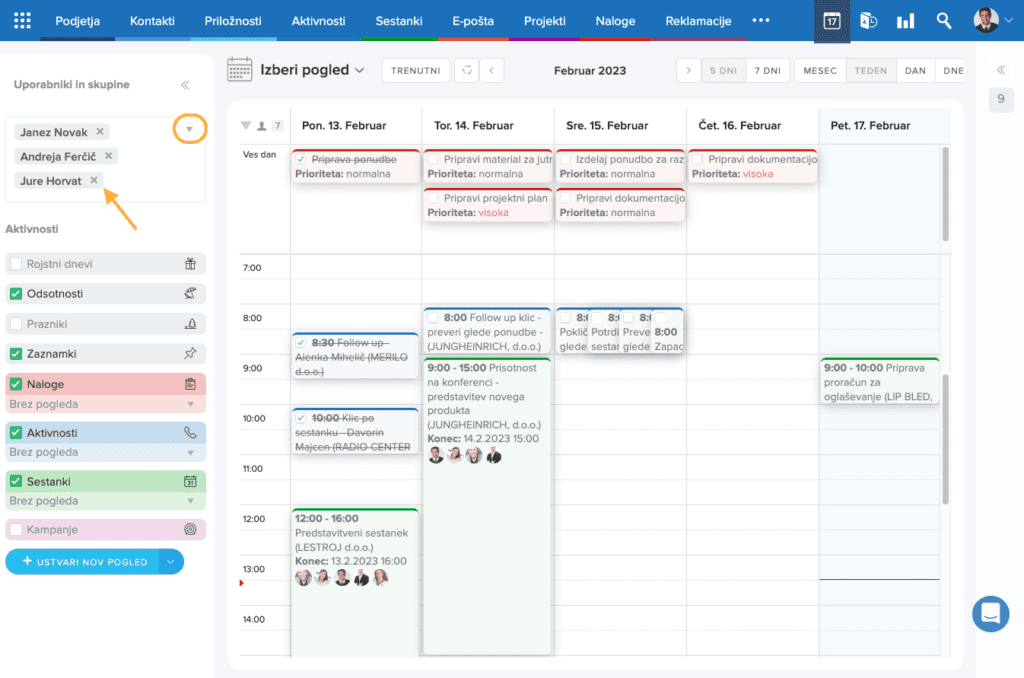
Task: Open the Predstavitveni sestanek LESTROJ event
Action: coord(355,581)
